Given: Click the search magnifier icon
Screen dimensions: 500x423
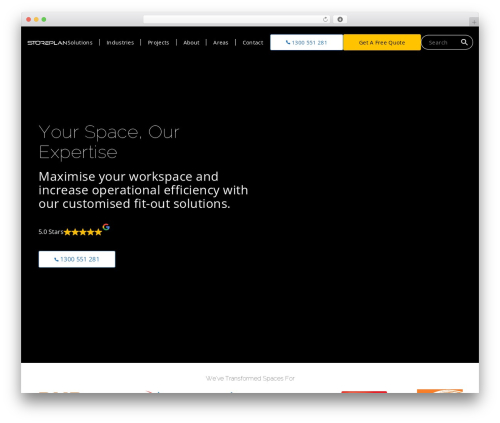Looking at the screenshot, I should 464,42.
